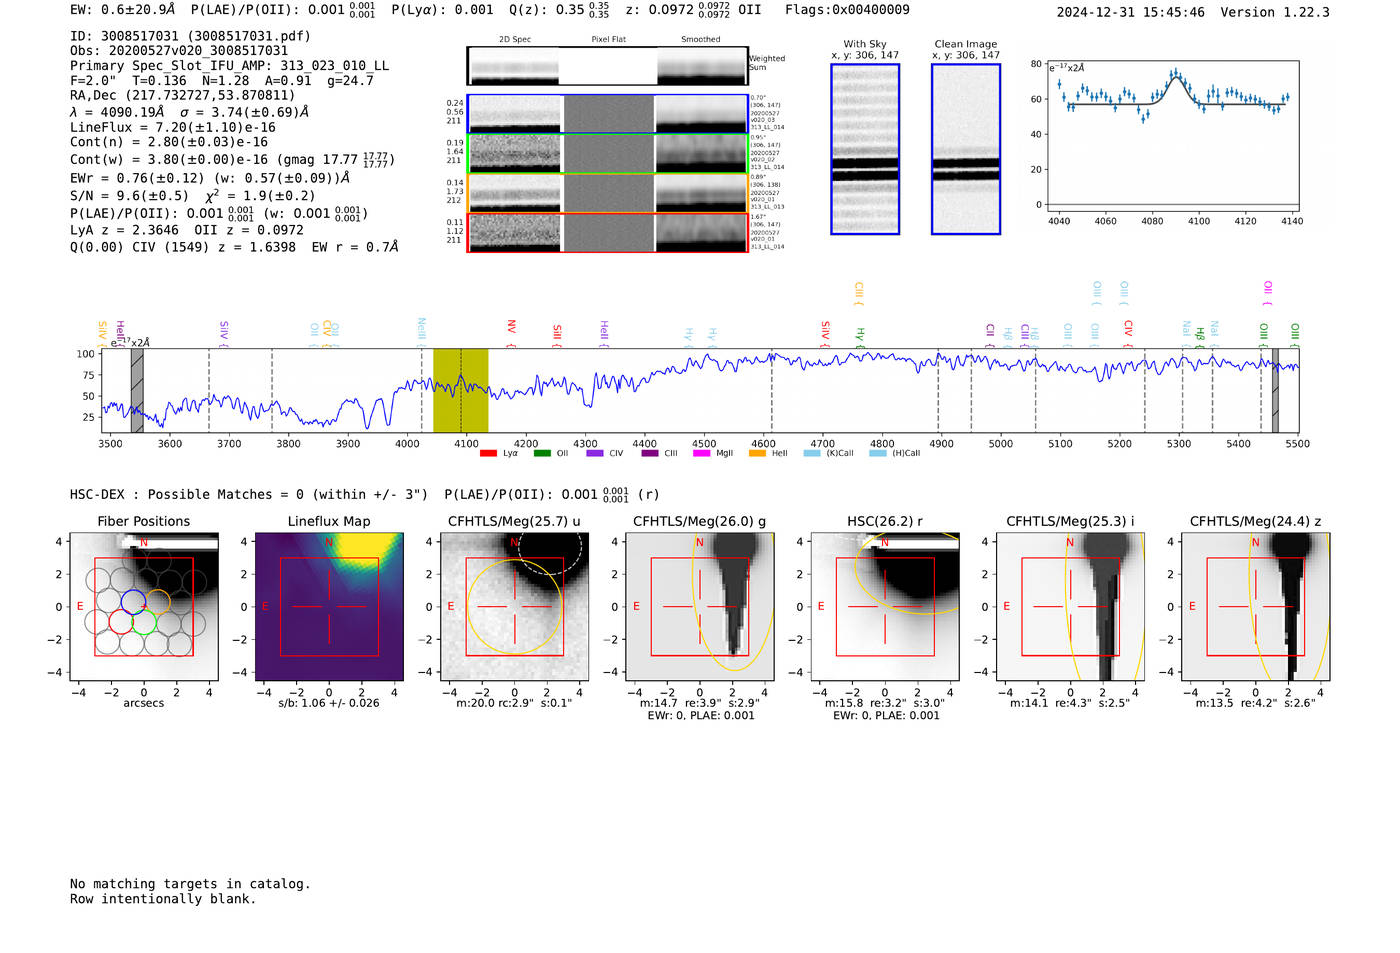Click the CIV legend color swatch
The image size is (1400, 953).
[595, 453]
